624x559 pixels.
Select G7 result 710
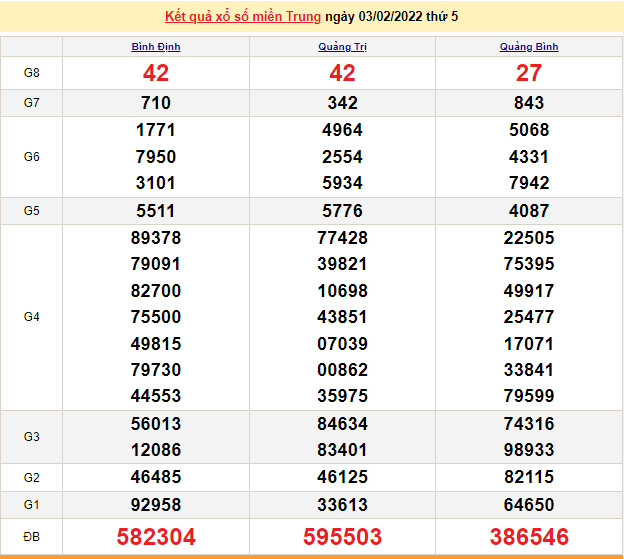click(x=156, y=103)
